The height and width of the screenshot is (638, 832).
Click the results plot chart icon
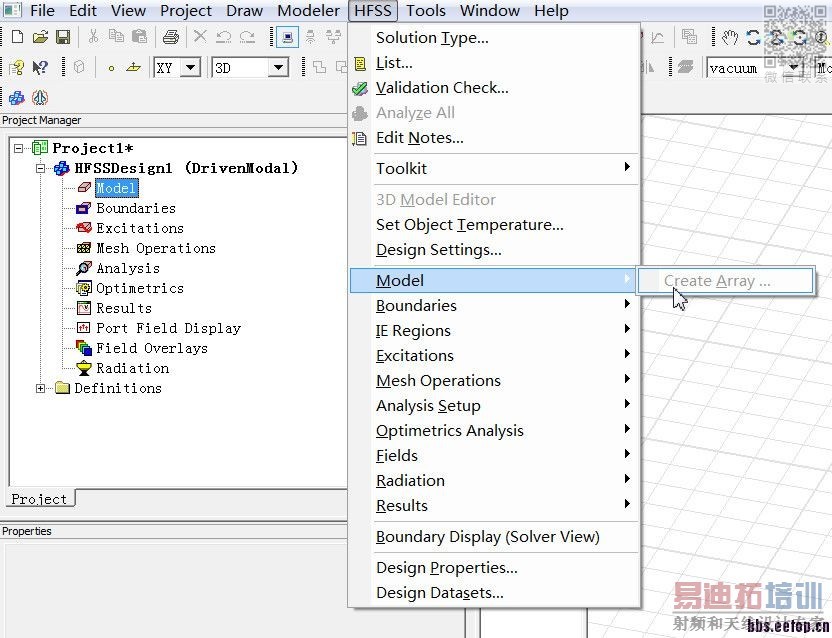pos(657,37)
